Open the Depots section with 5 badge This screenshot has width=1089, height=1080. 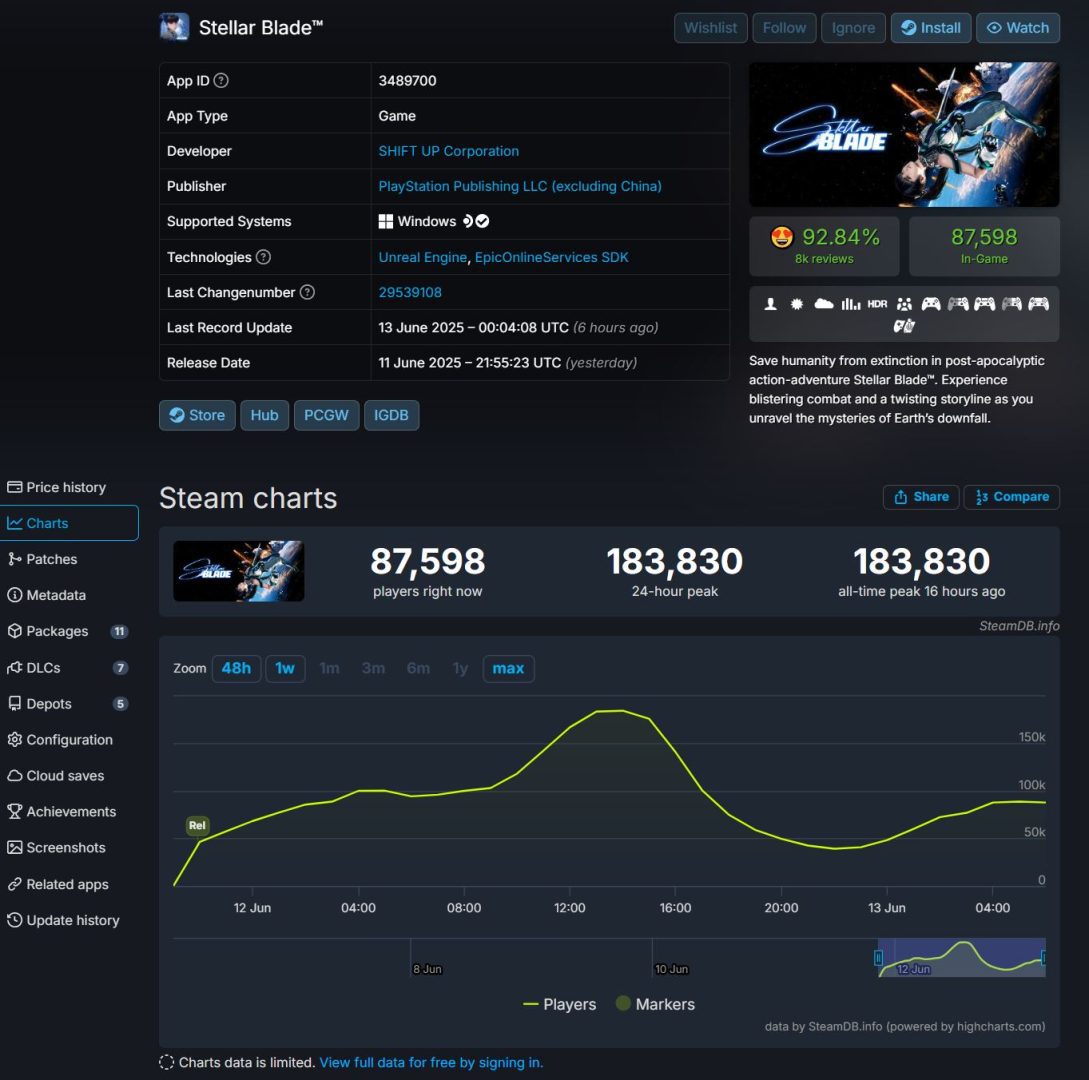(68, 704)
